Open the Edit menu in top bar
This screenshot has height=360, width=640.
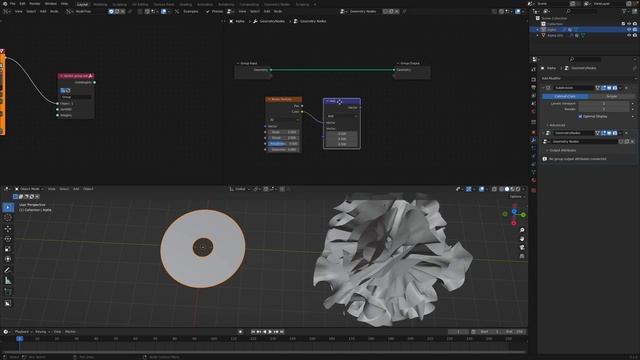22,4
